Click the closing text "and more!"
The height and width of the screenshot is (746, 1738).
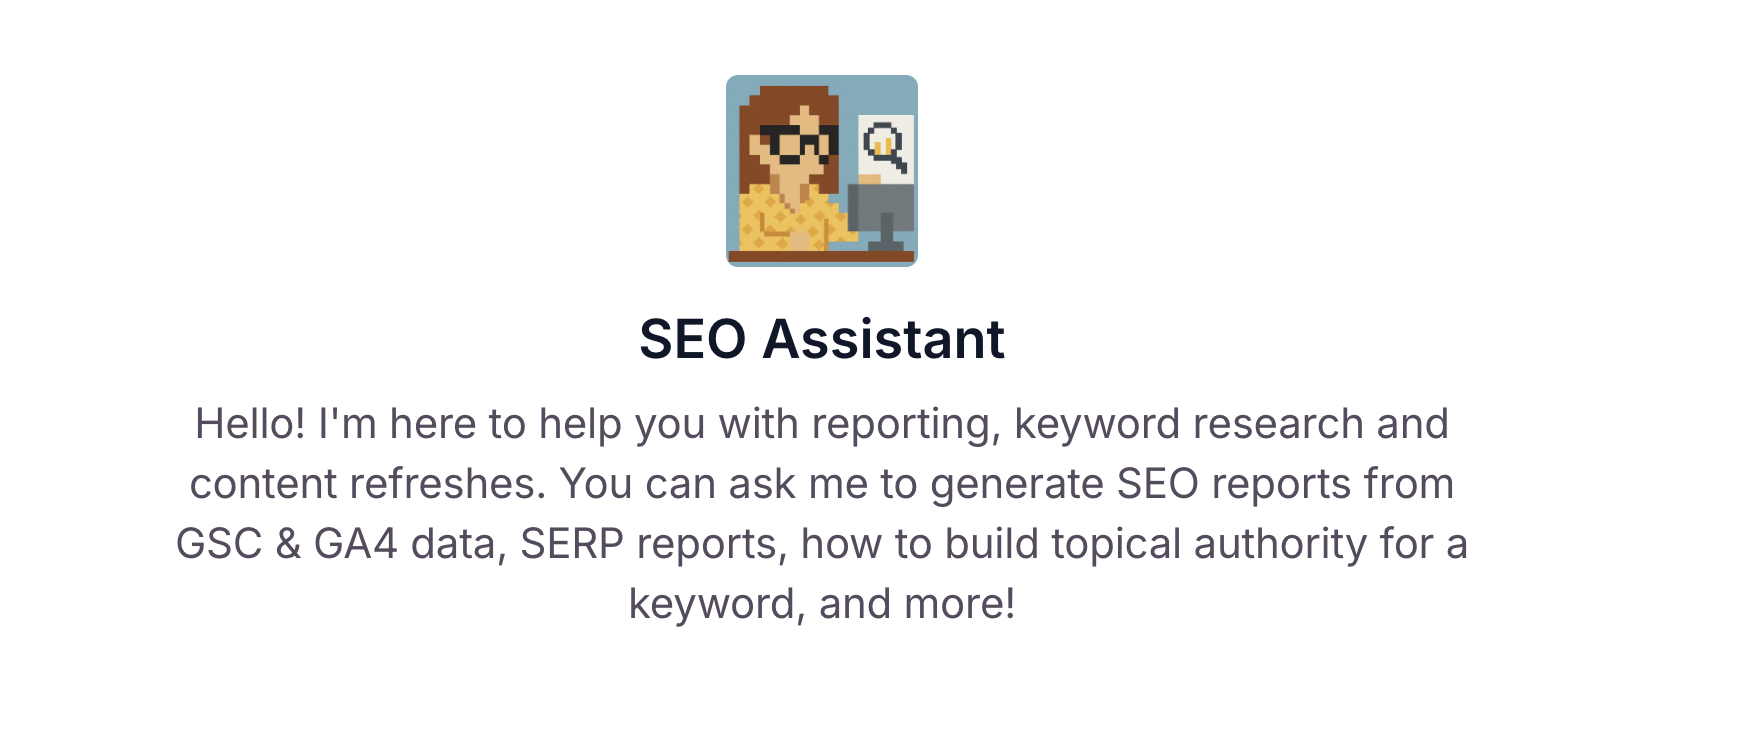(917, 604)
